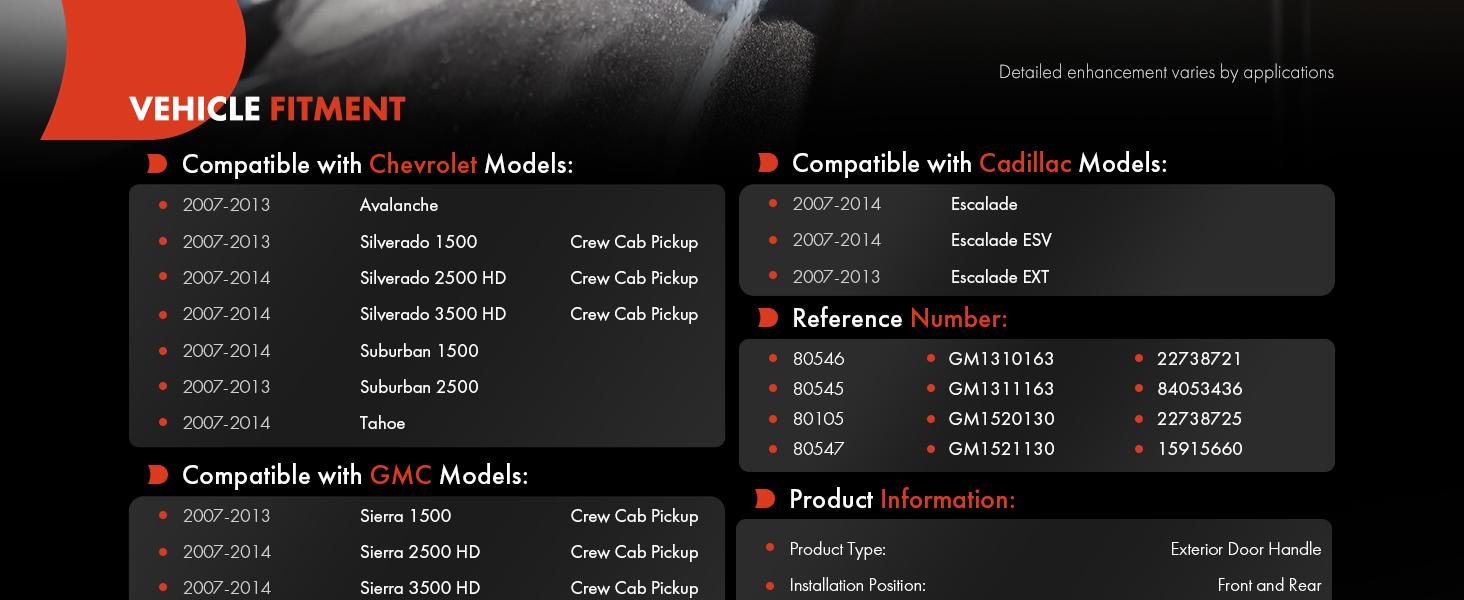The height and width of the screenshot is (600, 1464).
Task: Click the red marker next to Reference Number
Action: [767, 318]
